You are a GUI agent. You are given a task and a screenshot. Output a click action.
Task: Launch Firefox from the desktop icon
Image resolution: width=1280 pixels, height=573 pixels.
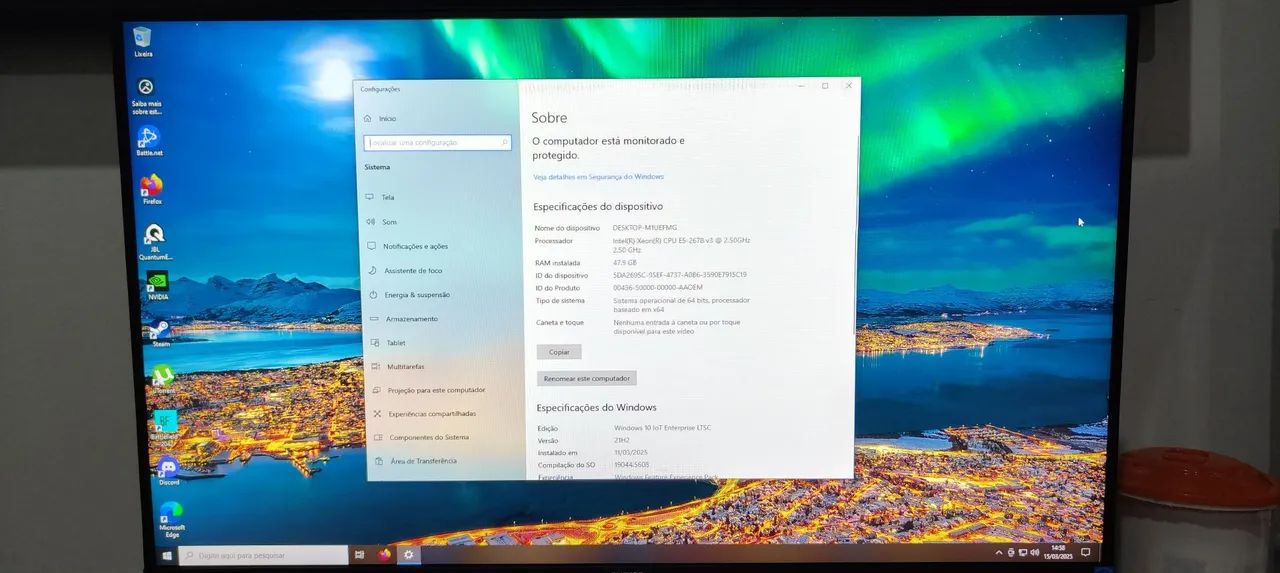coord(151,187)
